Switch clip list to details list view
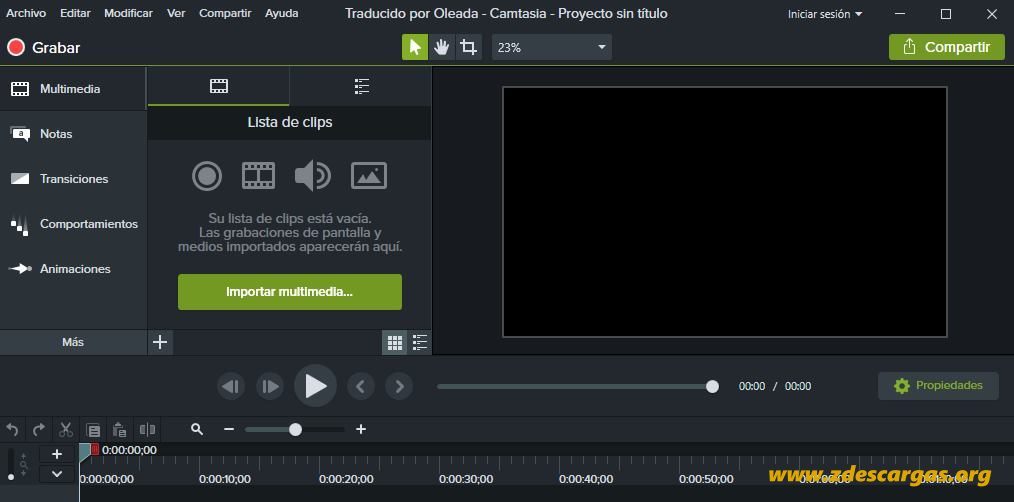 point(420,342)
